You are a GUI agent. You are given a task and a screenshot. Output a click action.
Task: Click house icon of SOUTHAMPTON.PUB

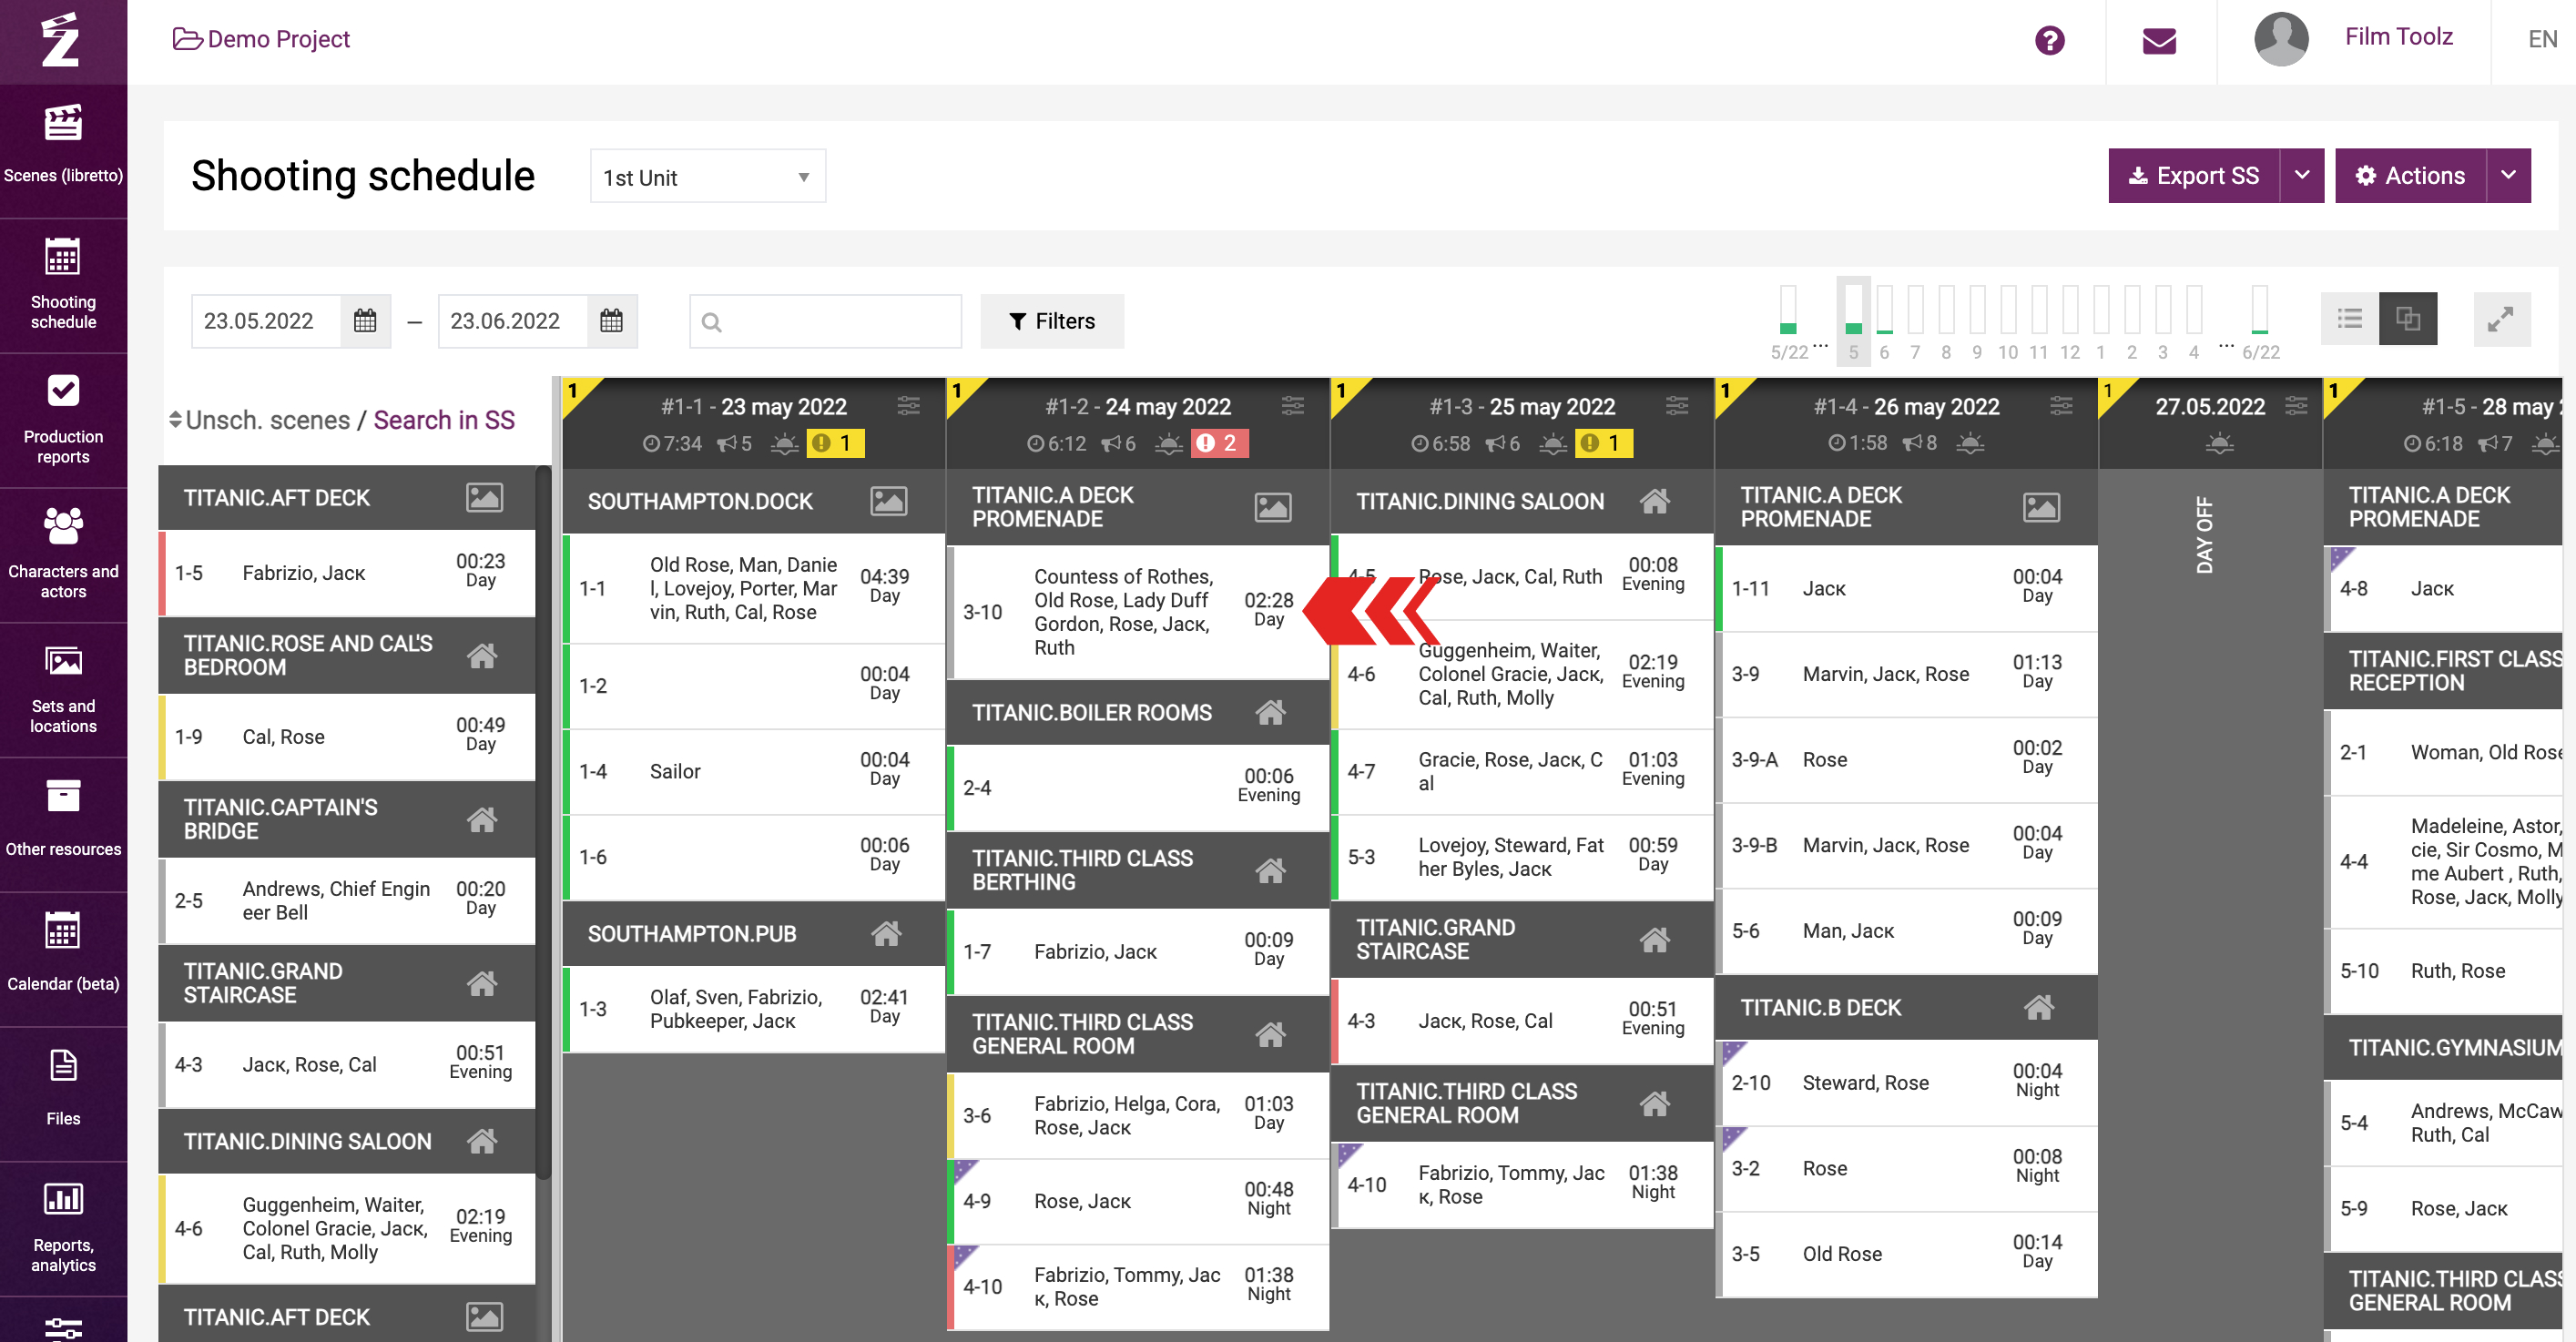[x=886, y=933]
